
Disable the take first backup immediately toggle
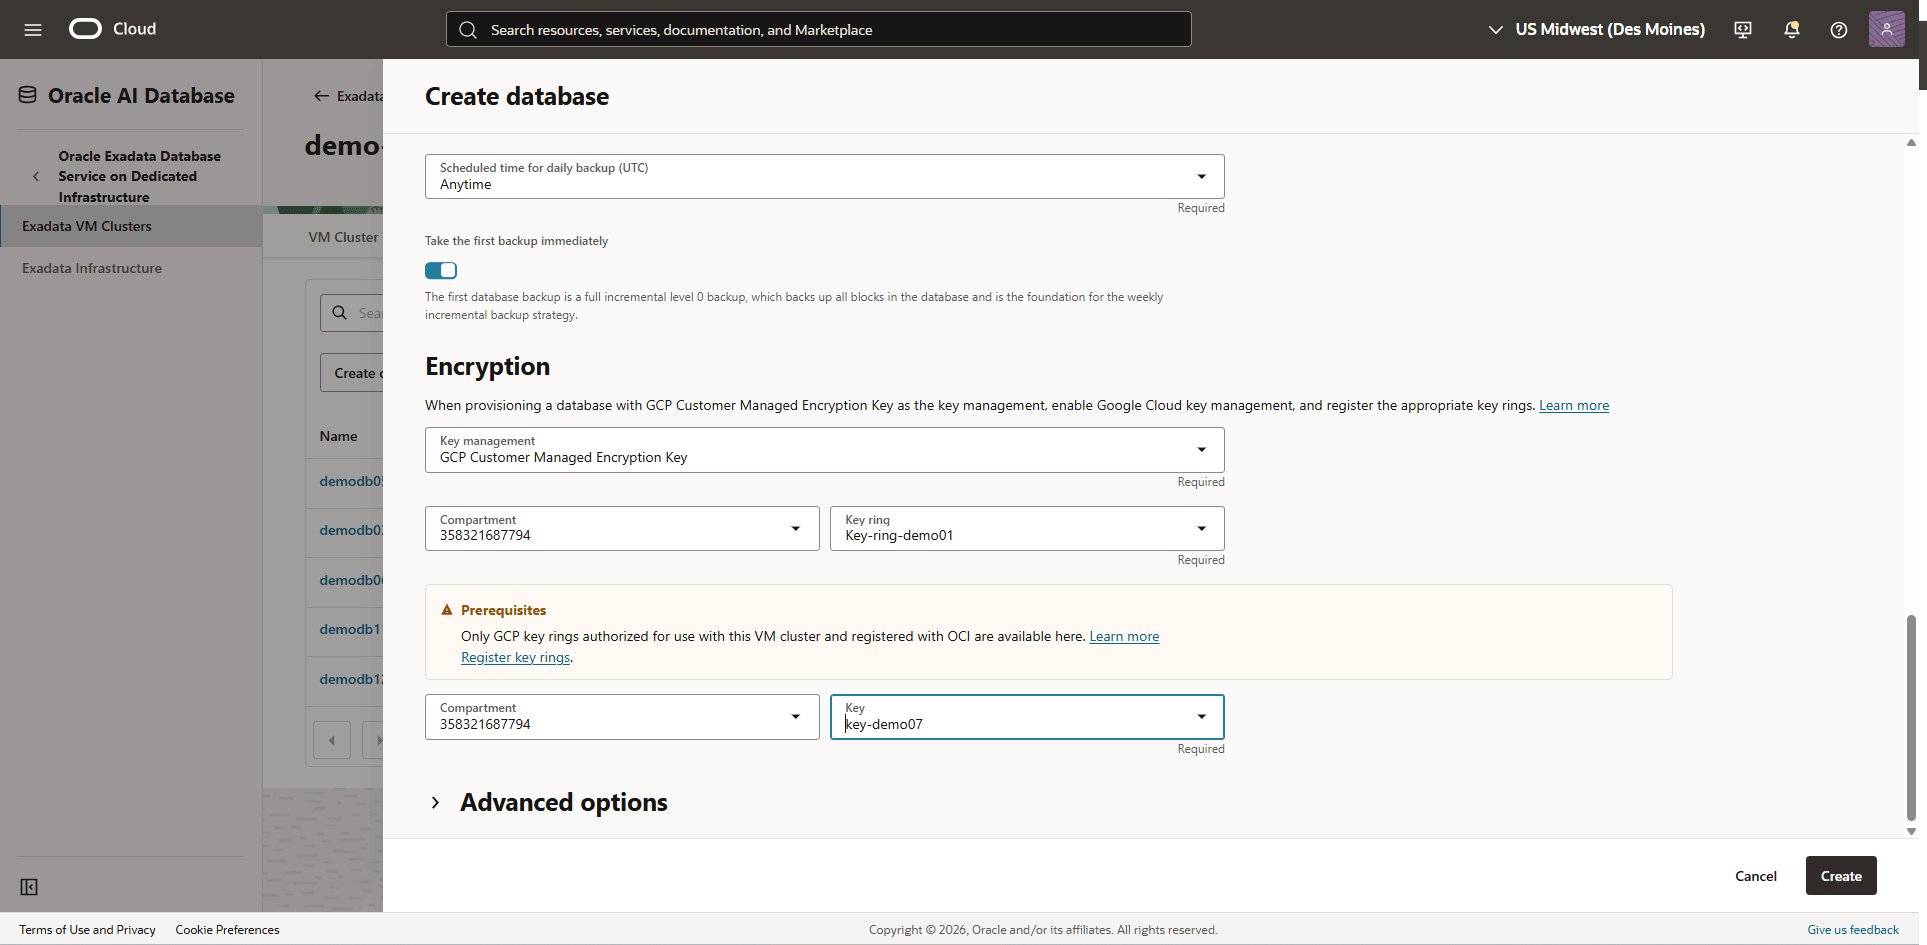(440, 270)
